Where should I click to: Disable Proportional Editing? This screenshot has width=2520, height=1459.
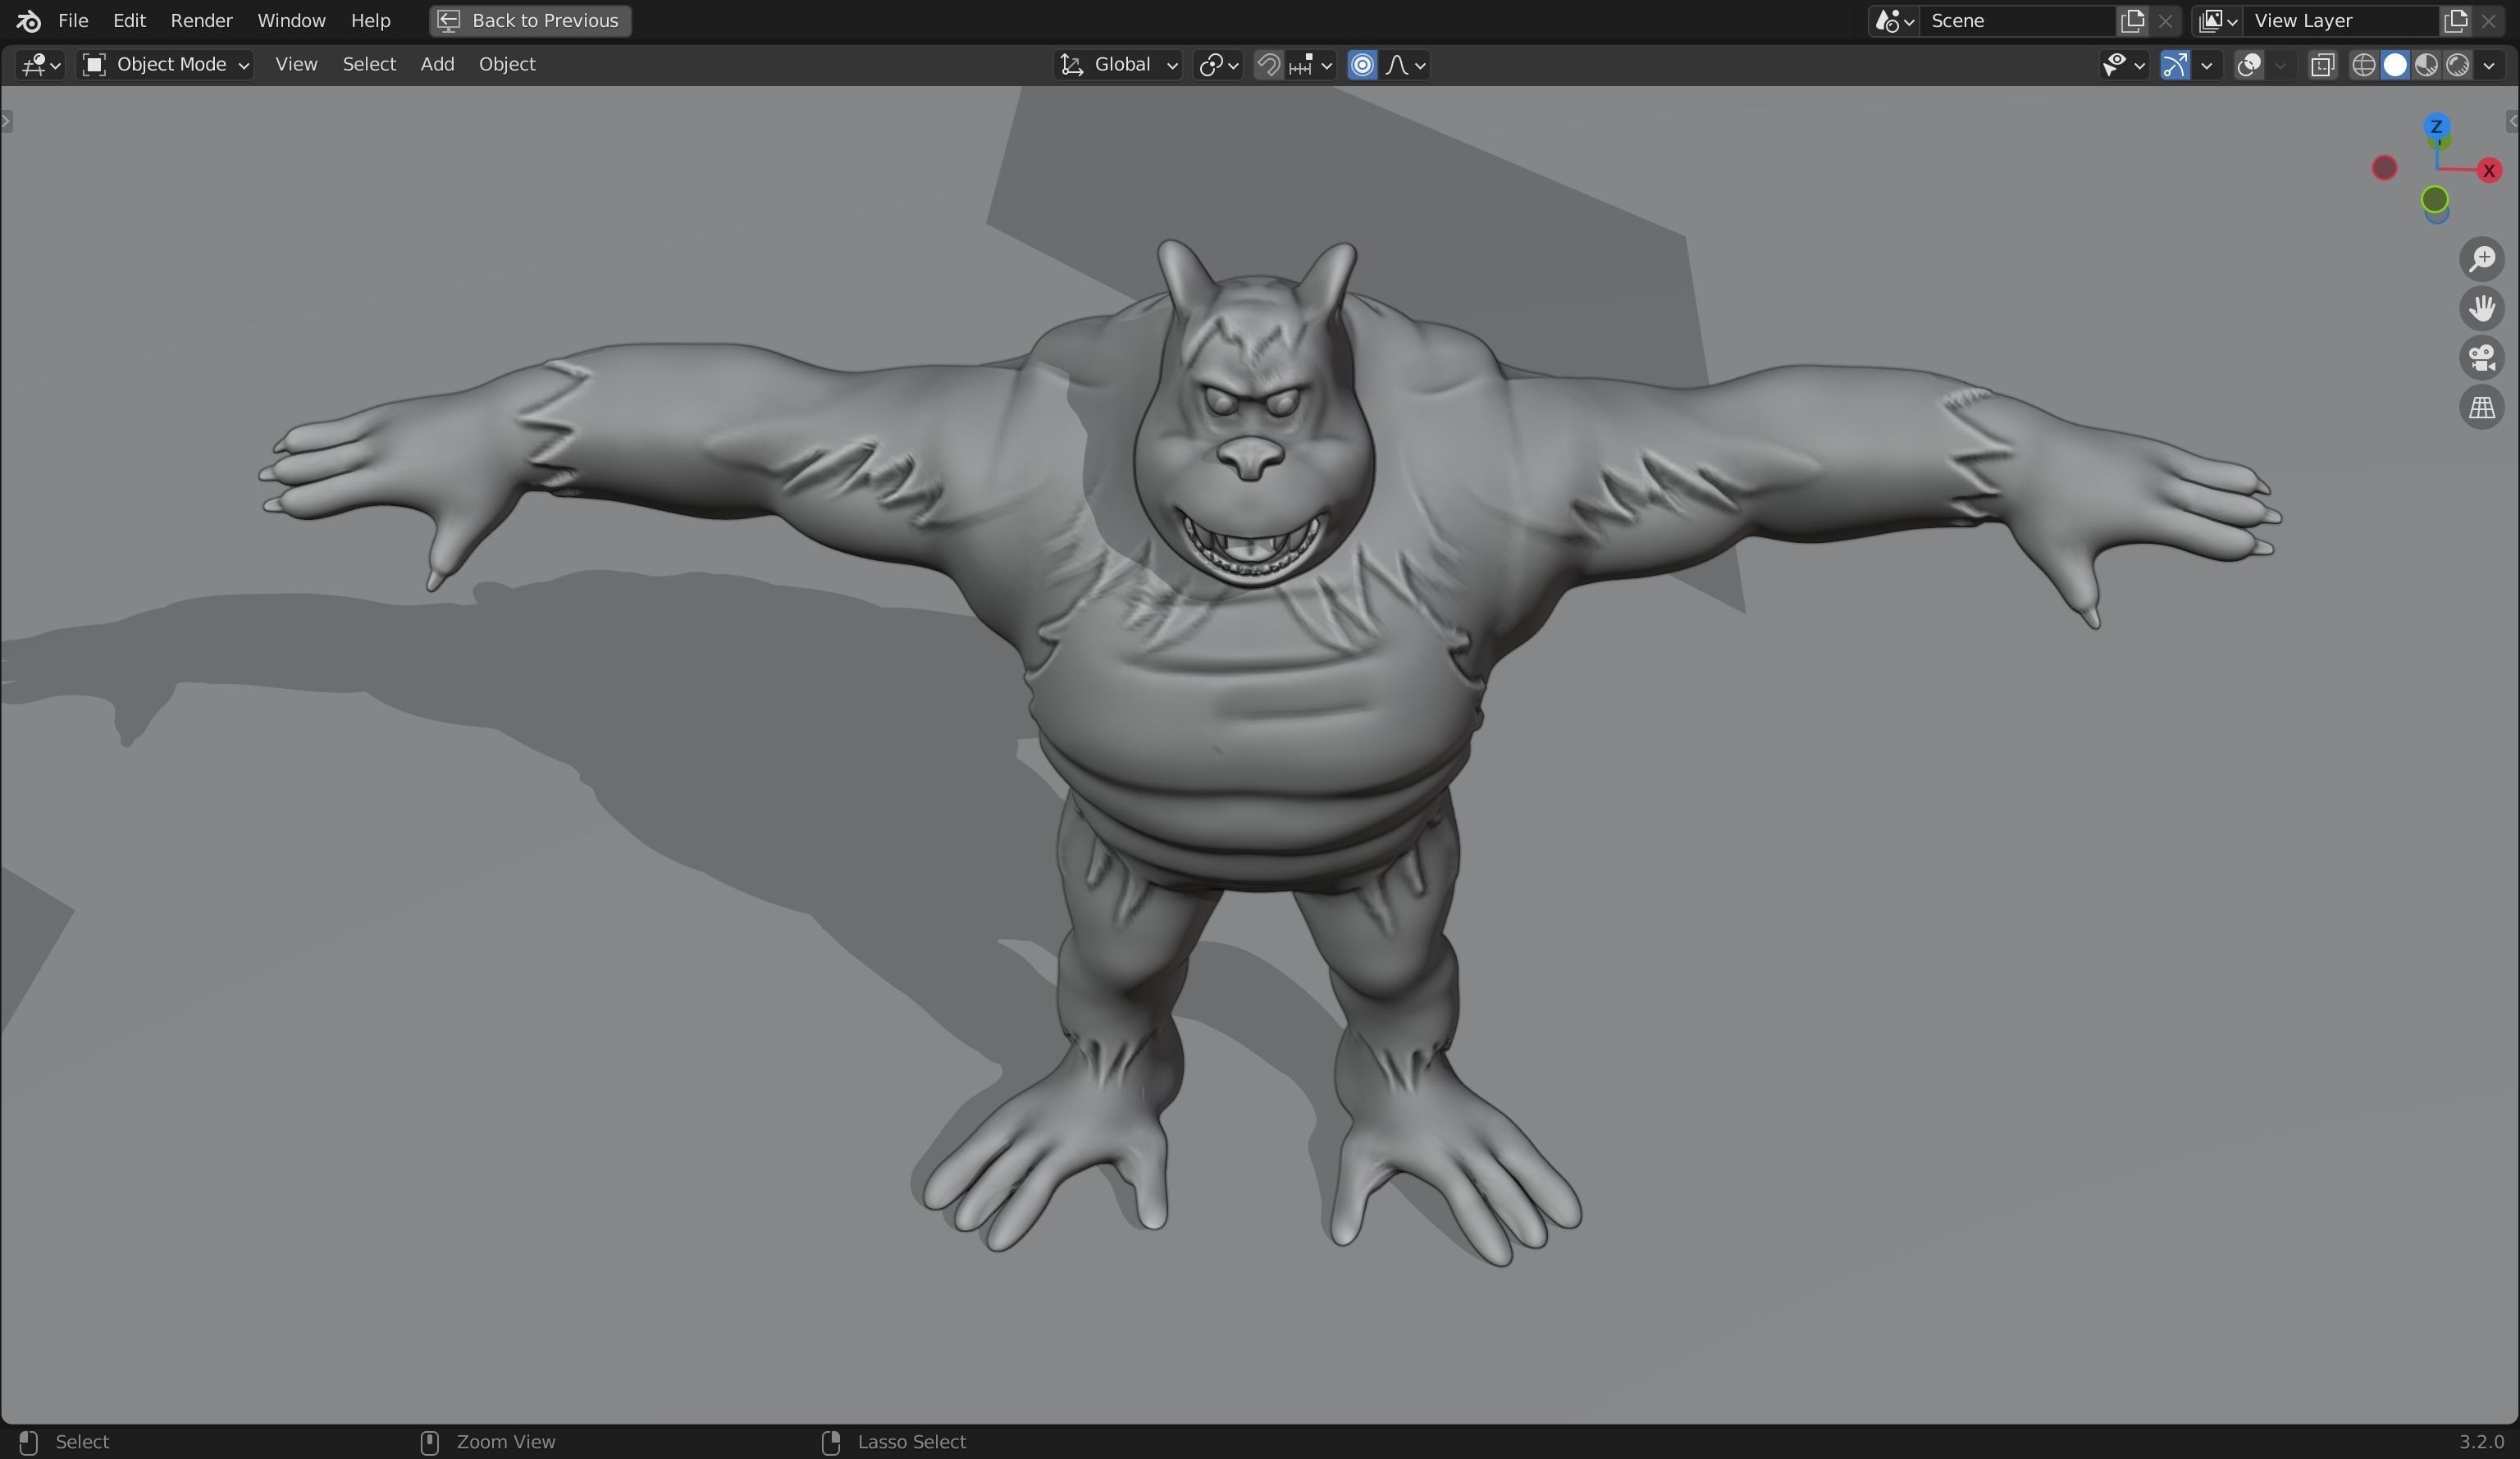[1362, 65]
